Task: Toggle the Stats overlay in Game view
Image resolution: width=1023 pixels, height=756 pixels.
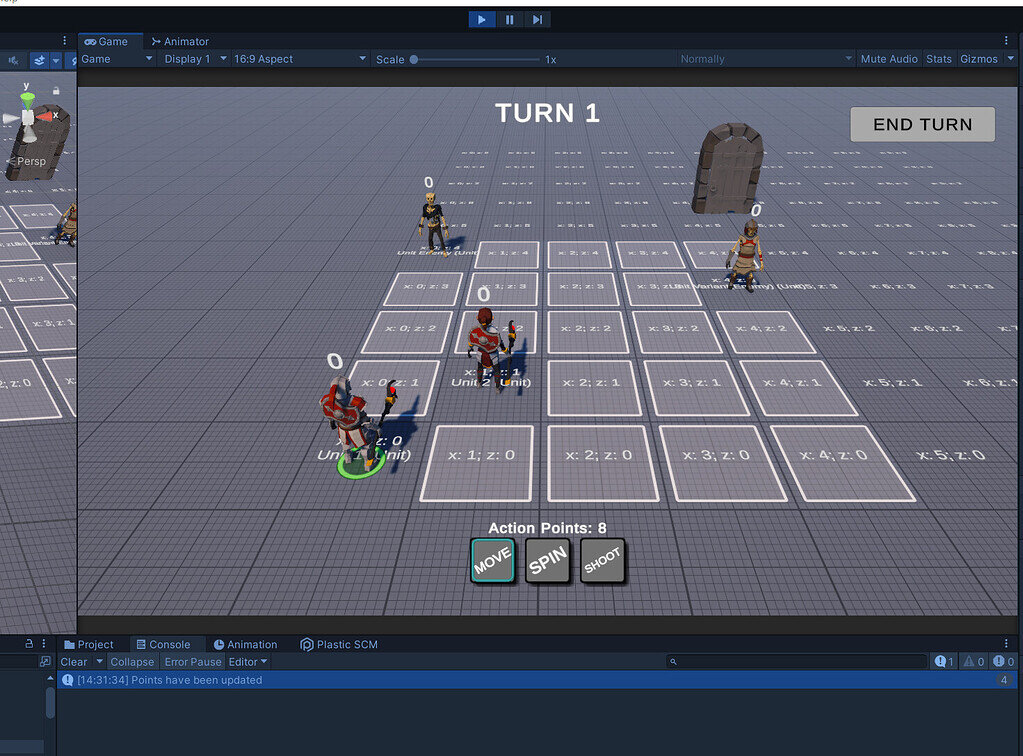Action: pos(938,59)
